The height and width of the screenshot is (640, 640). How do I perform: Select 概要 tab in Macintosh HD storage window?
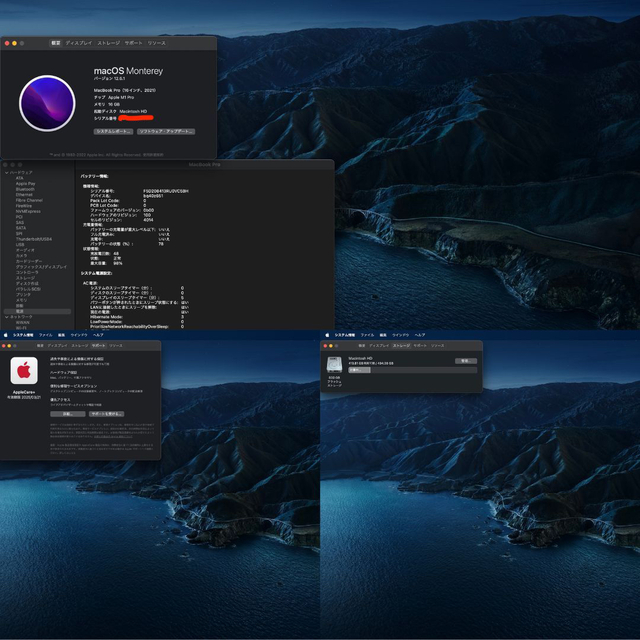tap(362, 346)
